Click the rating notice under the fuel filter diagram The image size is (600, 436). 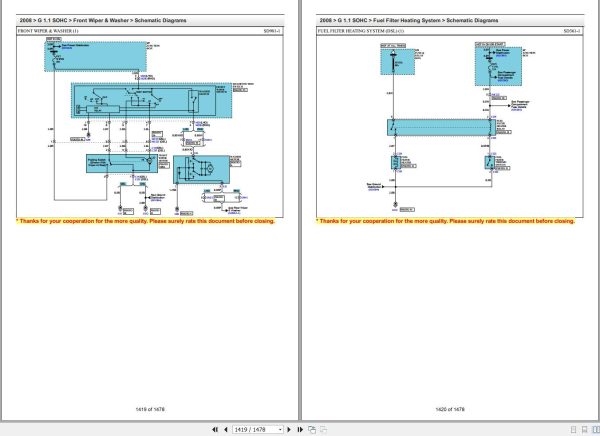(x=445, y=221)
